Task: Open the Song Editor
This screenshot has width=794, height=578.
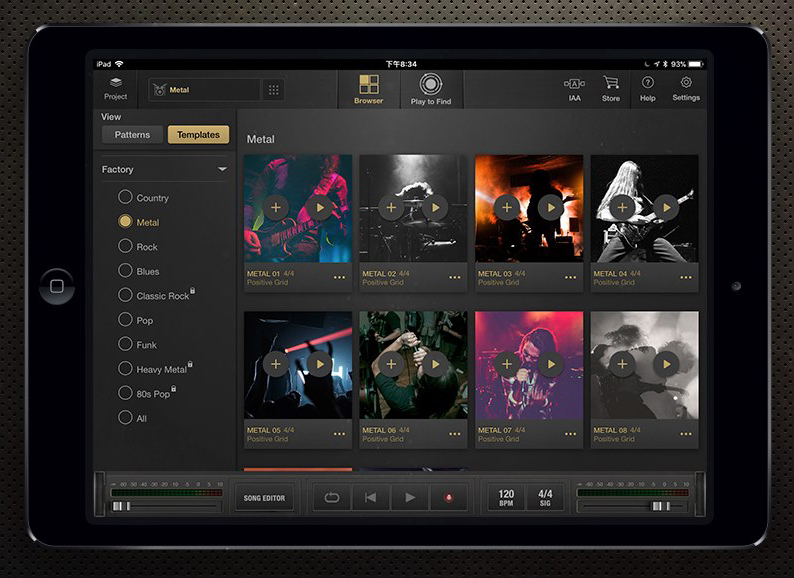Action: click(264, 498)
